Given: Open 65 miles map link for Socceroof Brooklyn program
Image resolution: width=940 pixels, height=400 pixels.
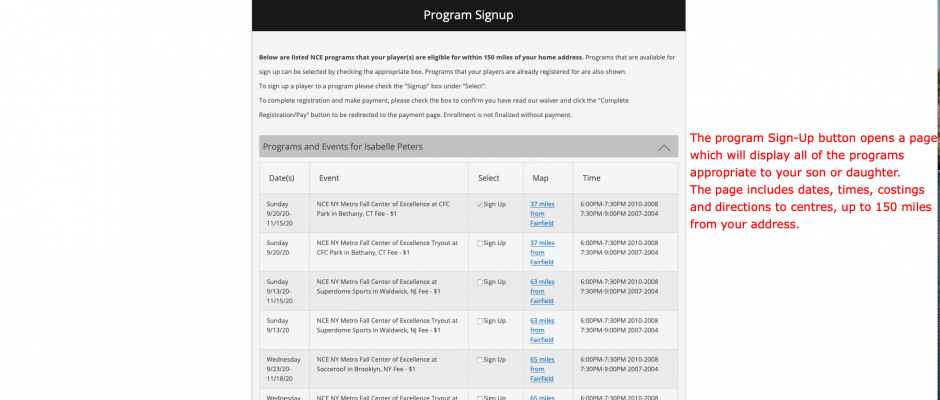Looking at the screenshot, I should pyautogui.click(x=542, y=369).
